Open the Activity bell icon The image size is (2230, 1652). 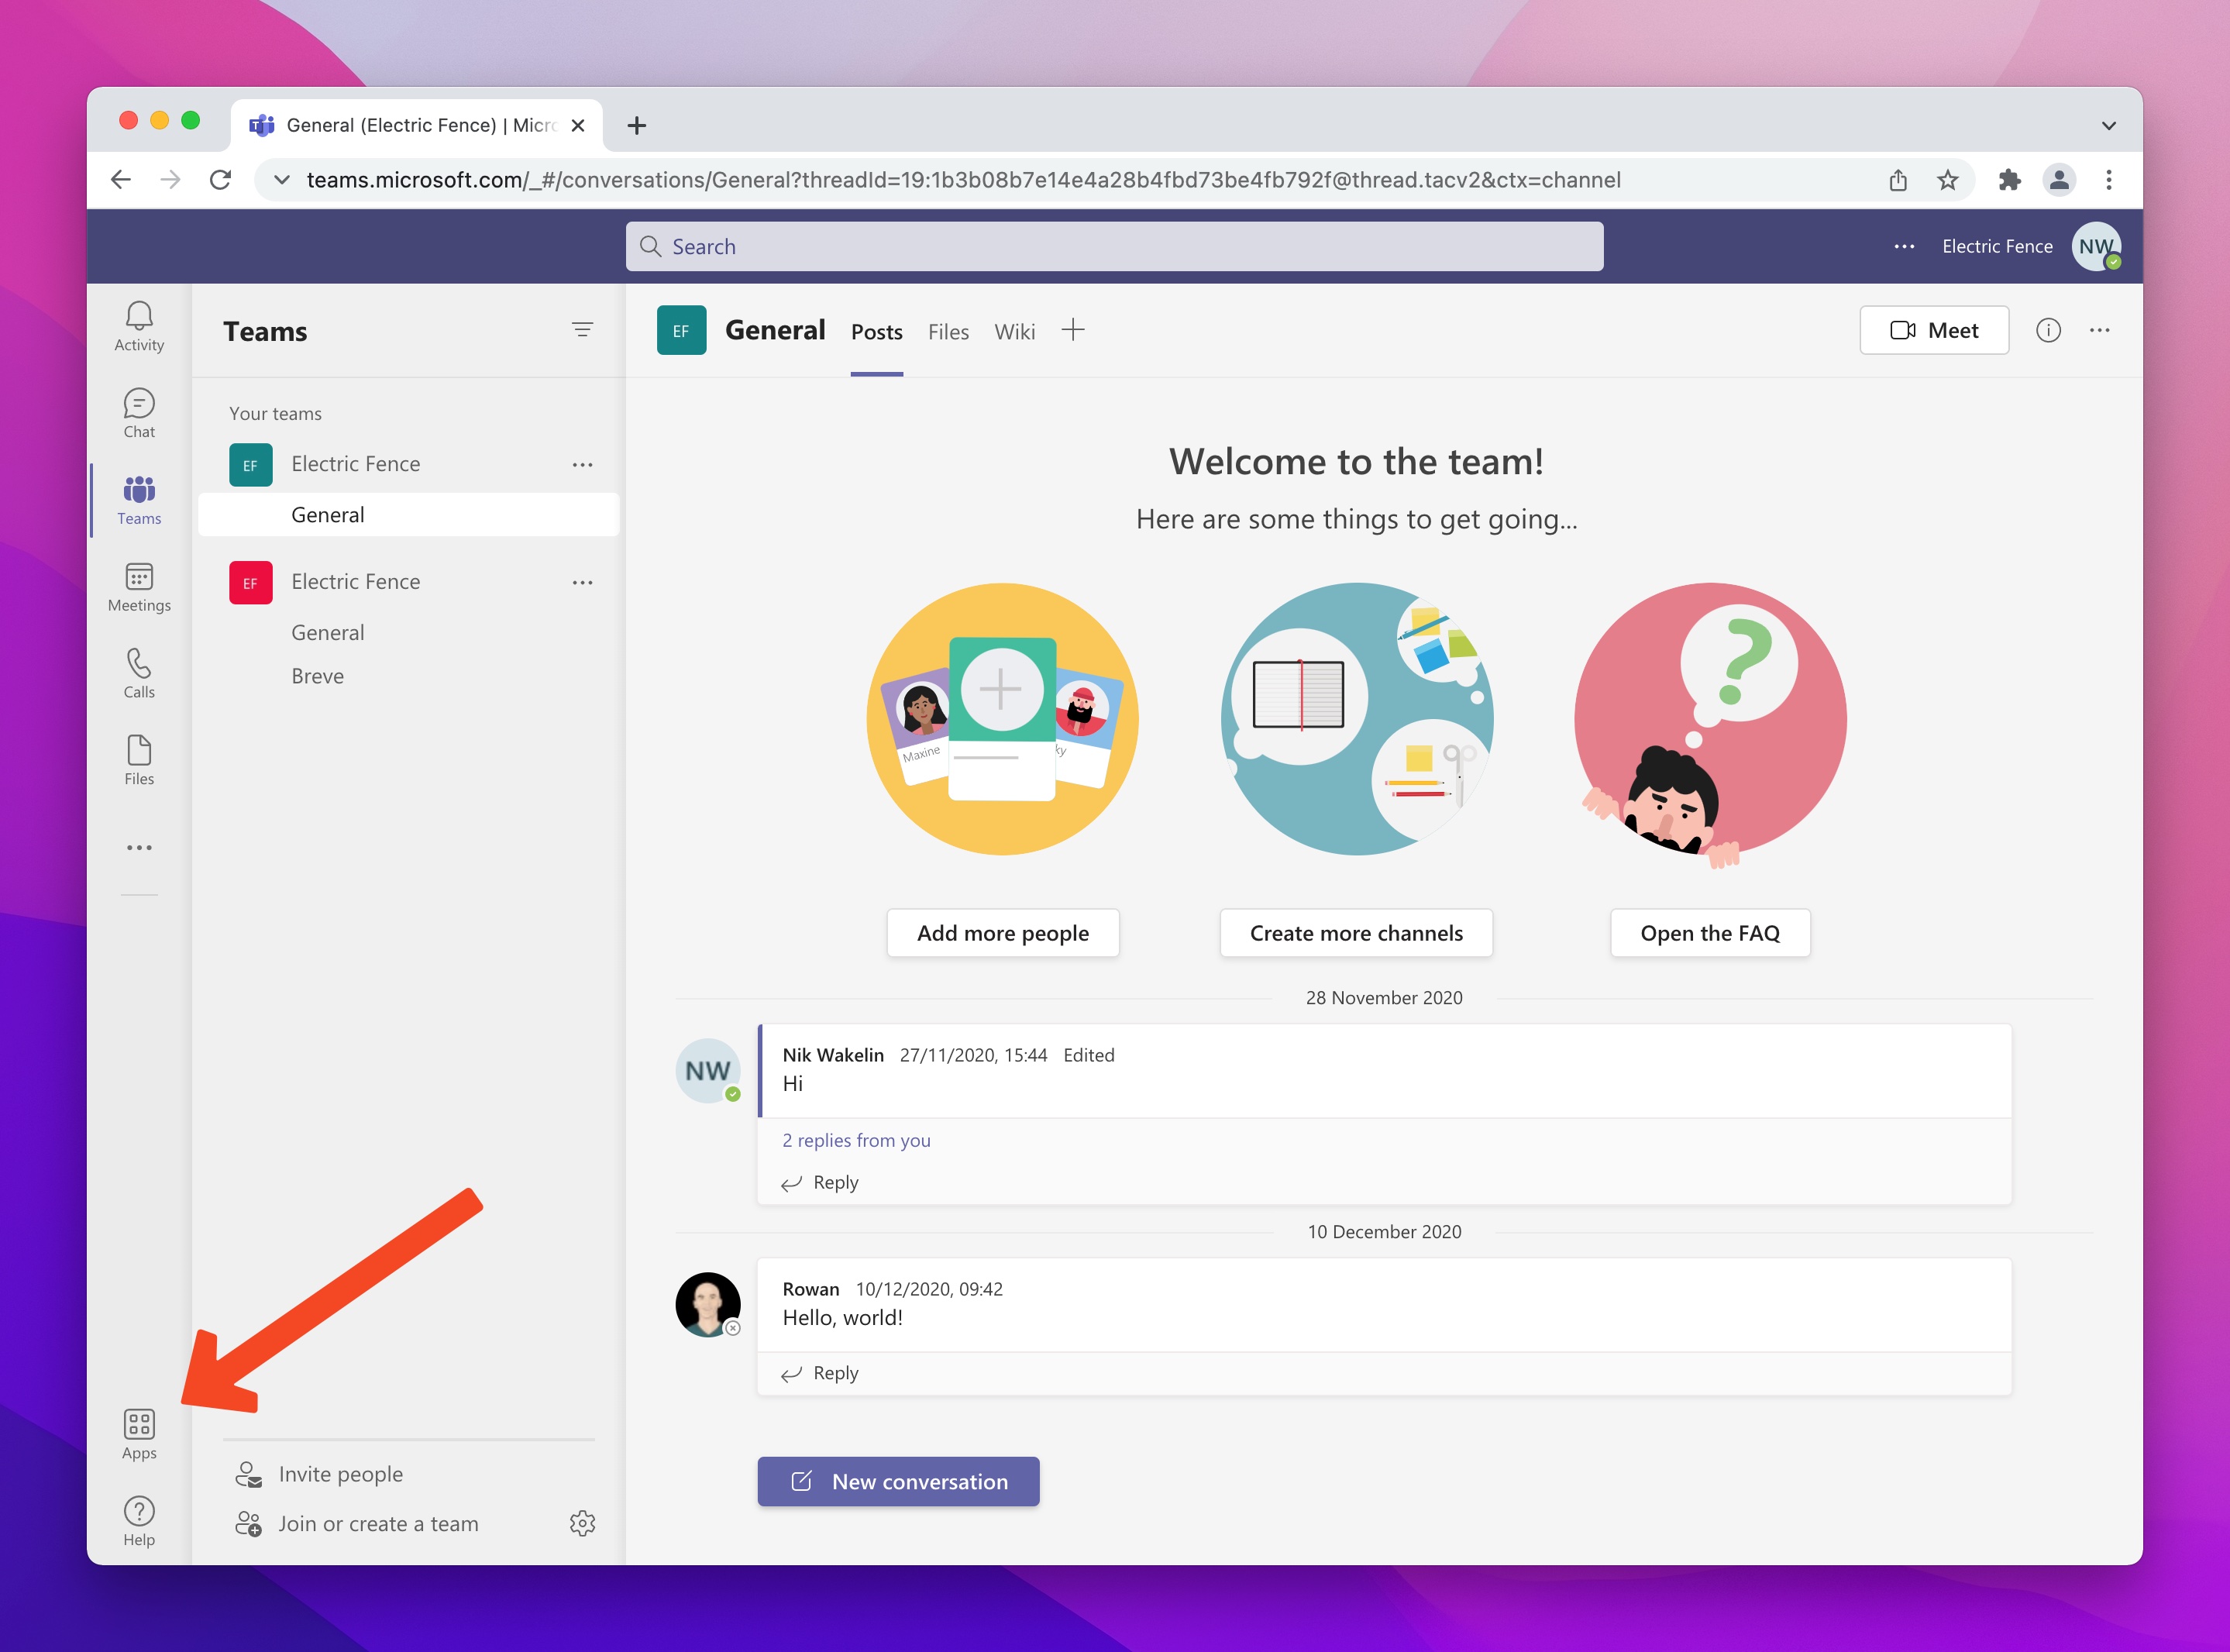coord(139,327)
